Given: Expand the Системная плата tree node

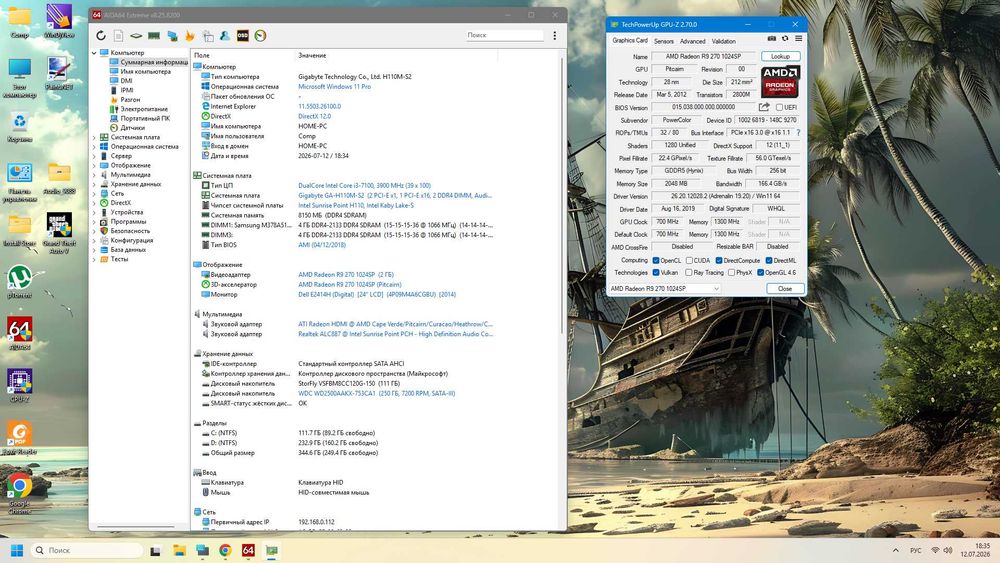Looking at the screenshot, I should coord(94,137).
